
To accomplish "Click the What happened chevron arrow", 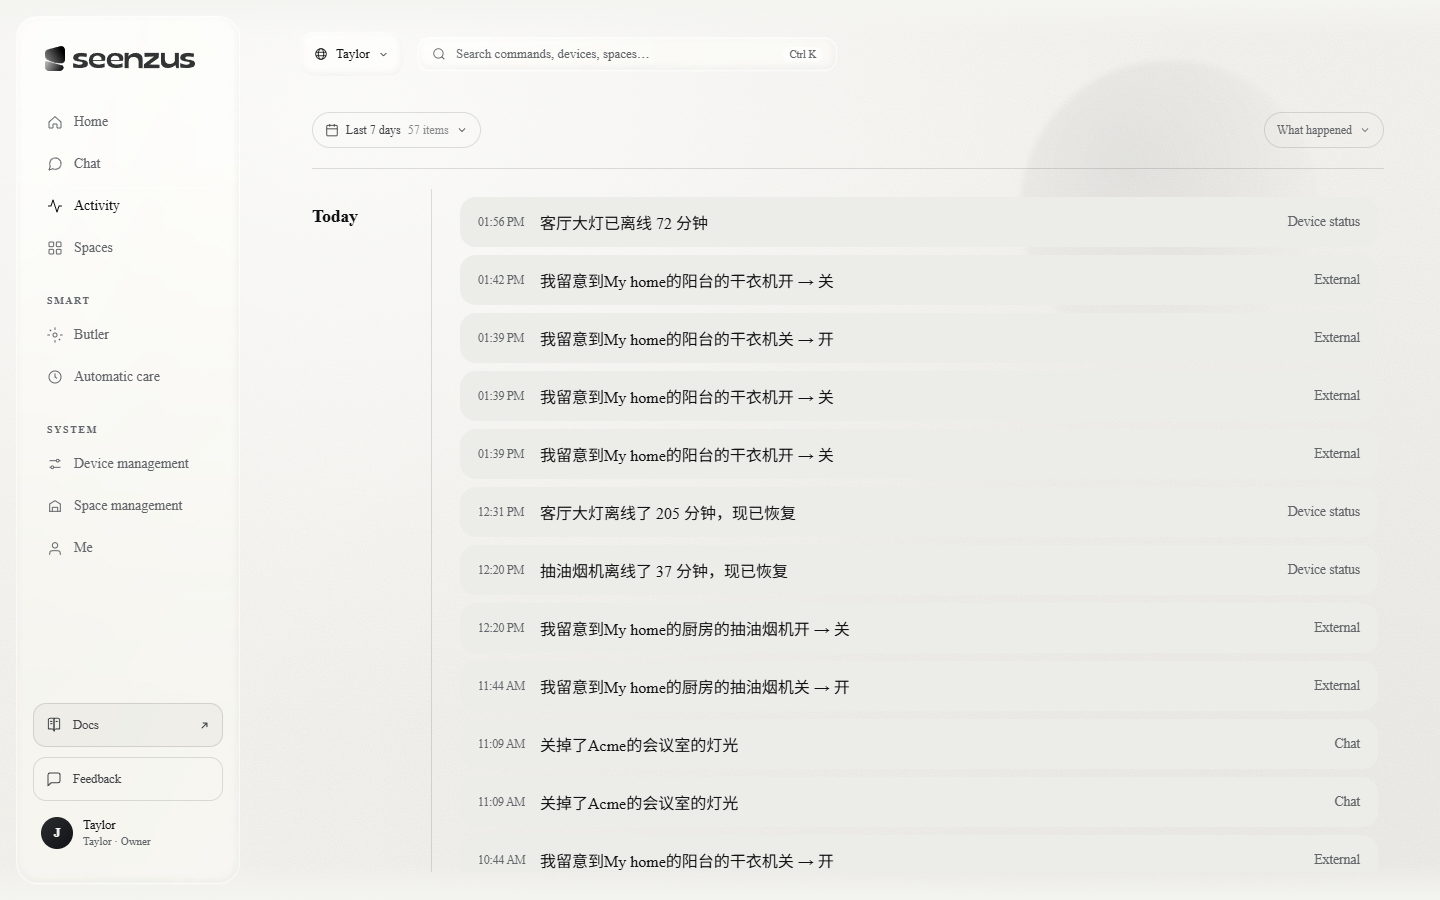I will [1365, 130].
